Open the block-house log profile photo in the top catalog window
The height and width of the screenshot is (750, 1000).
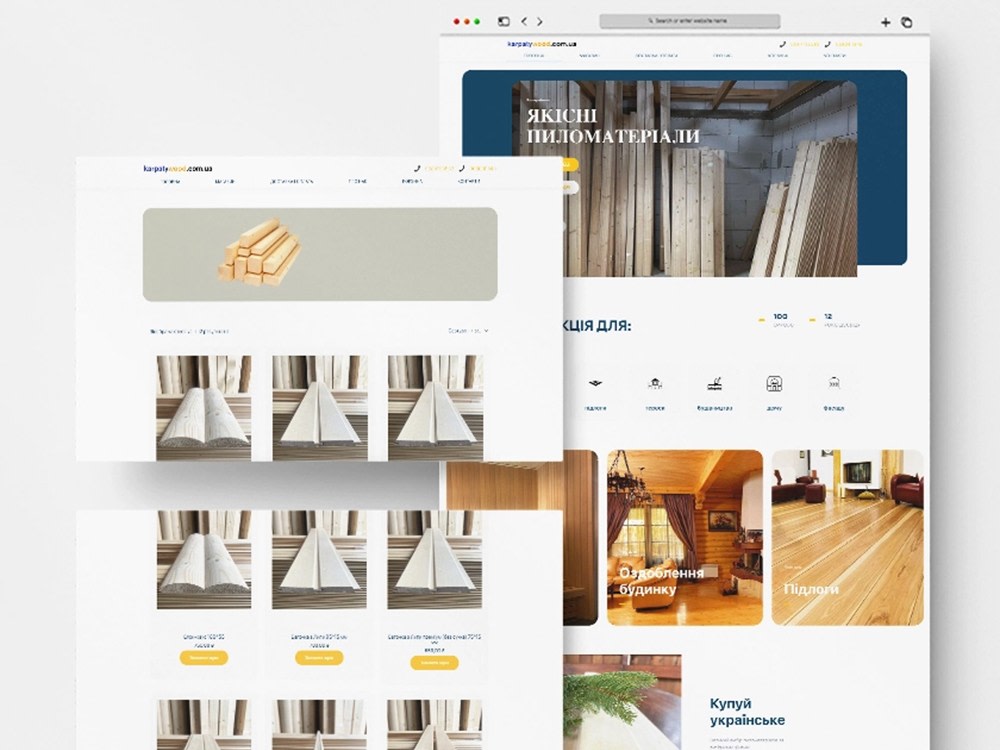203,408
